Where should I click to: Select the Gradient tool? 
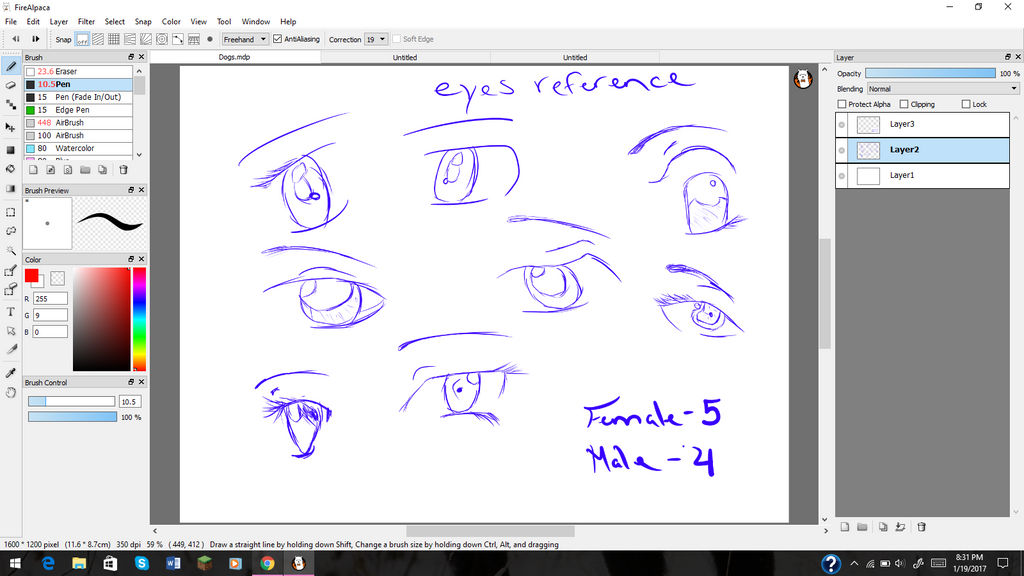click(x=11, y=188)
